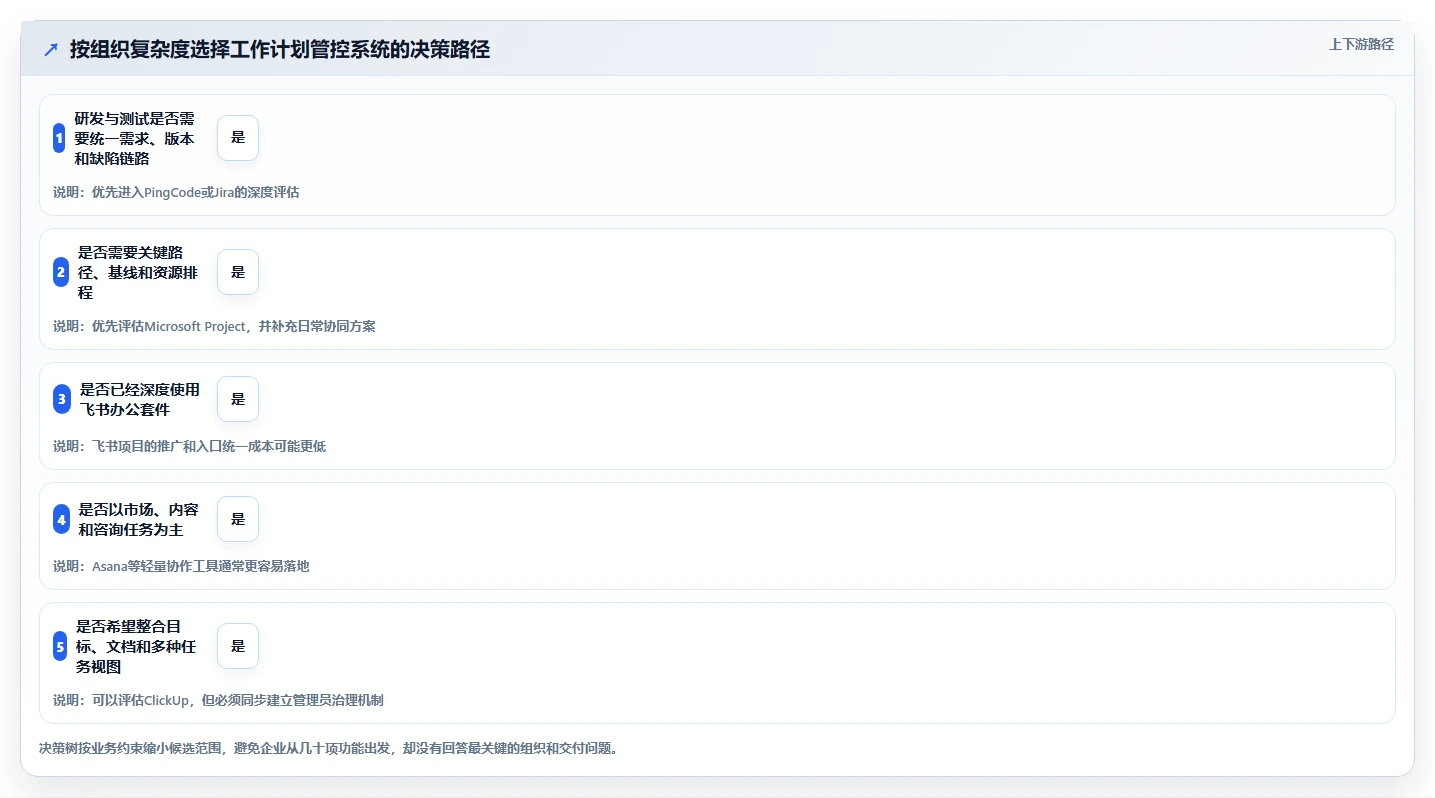The width and height of the screenshot is (1435, 798).
Task: Choose 是 for 是否已经深度使用飞书办公套件
Action: (238, 399)
